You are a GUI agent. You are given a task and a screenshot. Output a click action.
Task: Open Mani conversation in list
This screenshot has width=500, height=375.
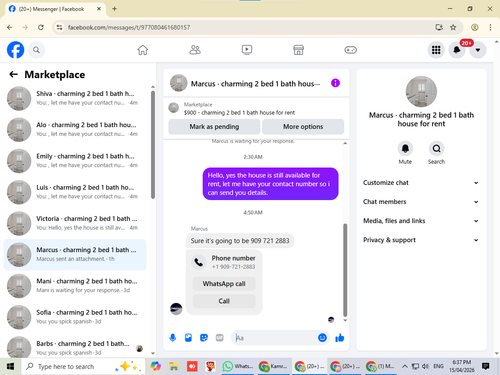(x=75, y=286)
